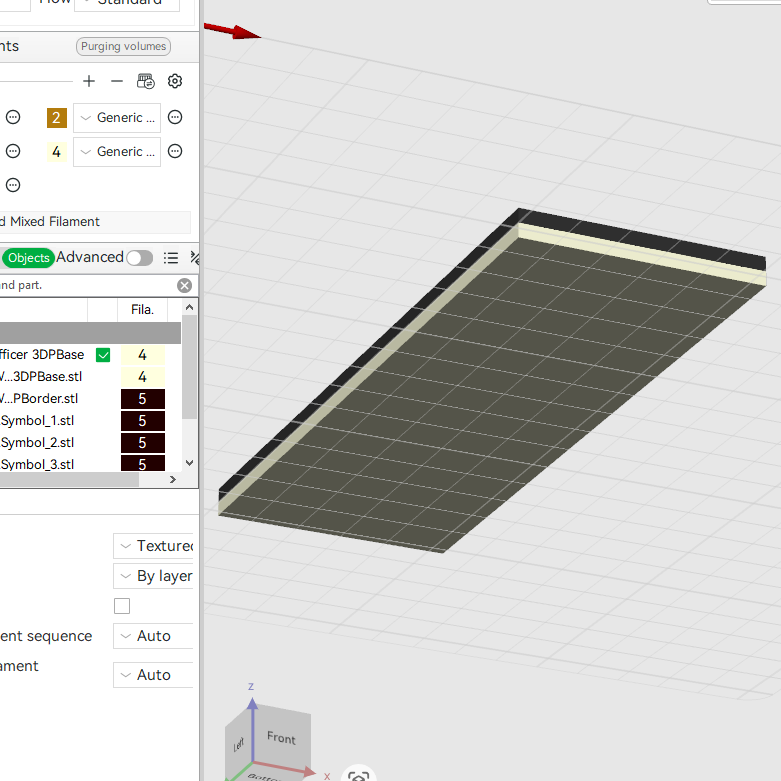Add a new filament with plus icon

pos(89,81)
